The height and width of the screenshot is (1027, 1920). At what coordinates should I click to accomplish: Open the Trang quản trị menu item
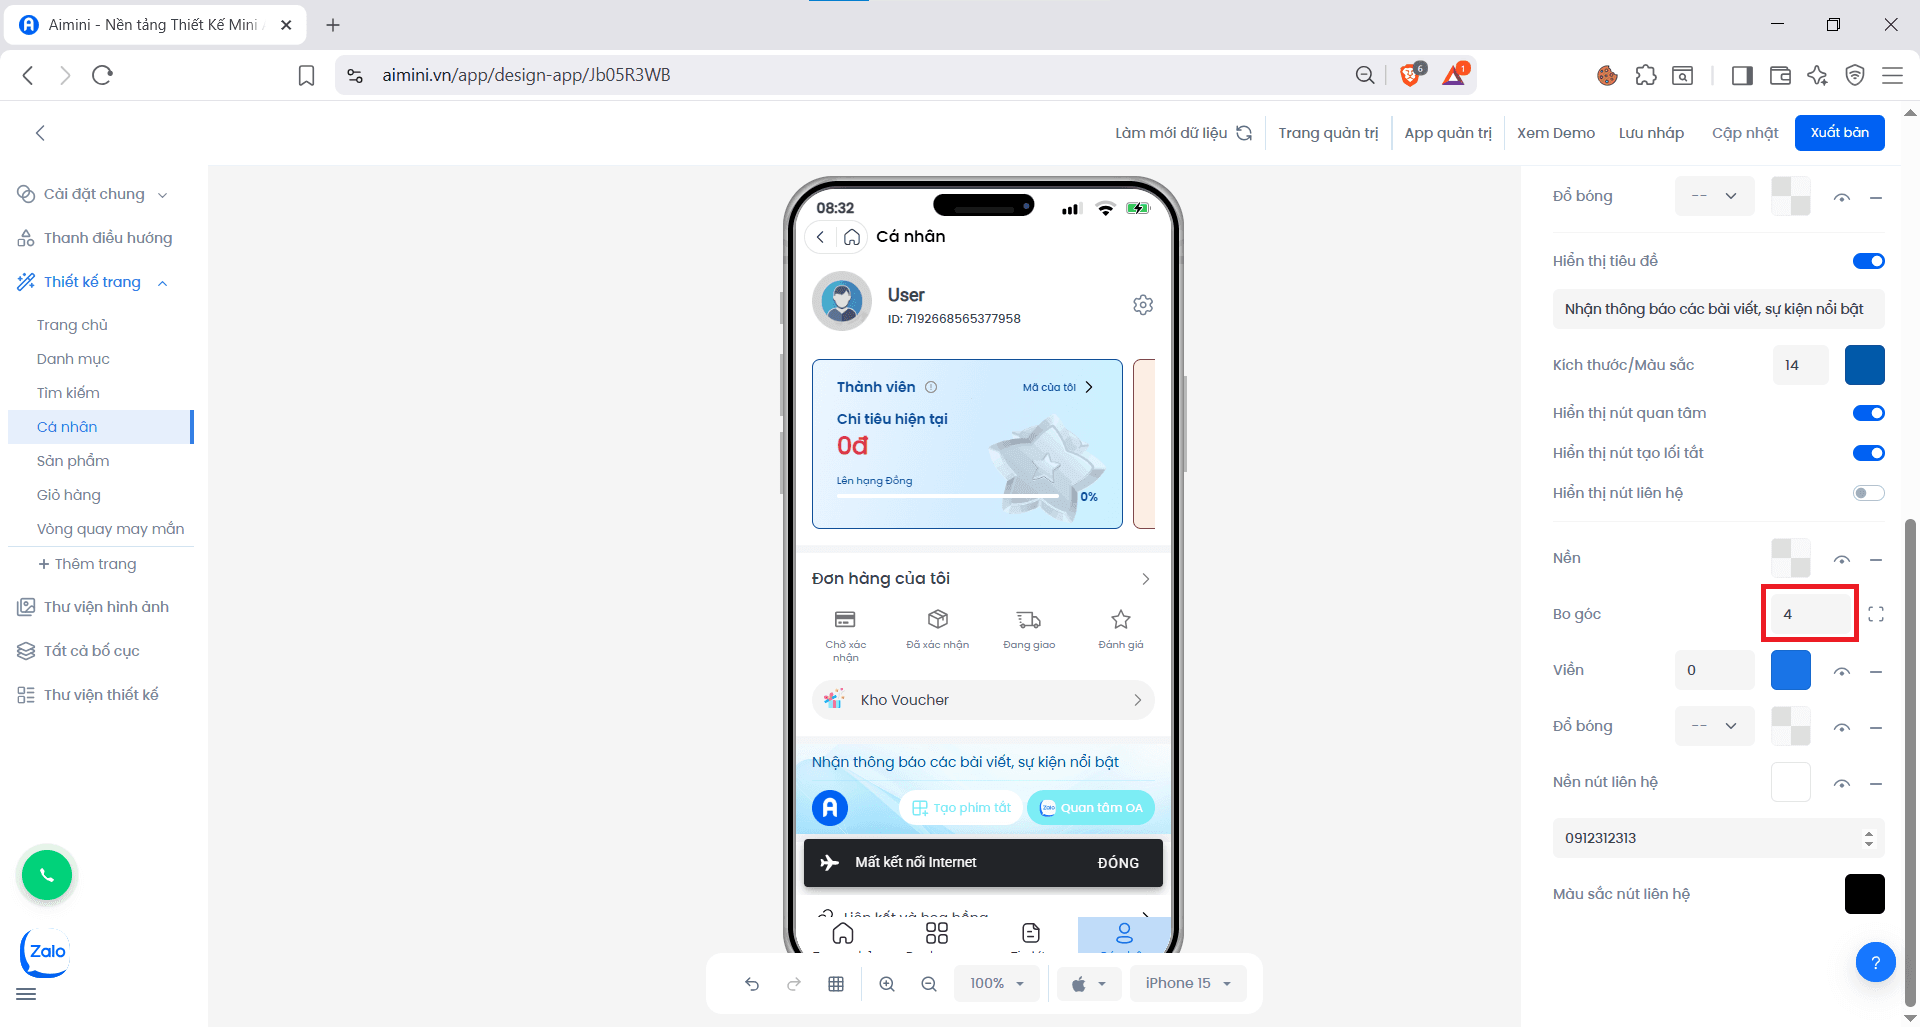[1328, 132]
